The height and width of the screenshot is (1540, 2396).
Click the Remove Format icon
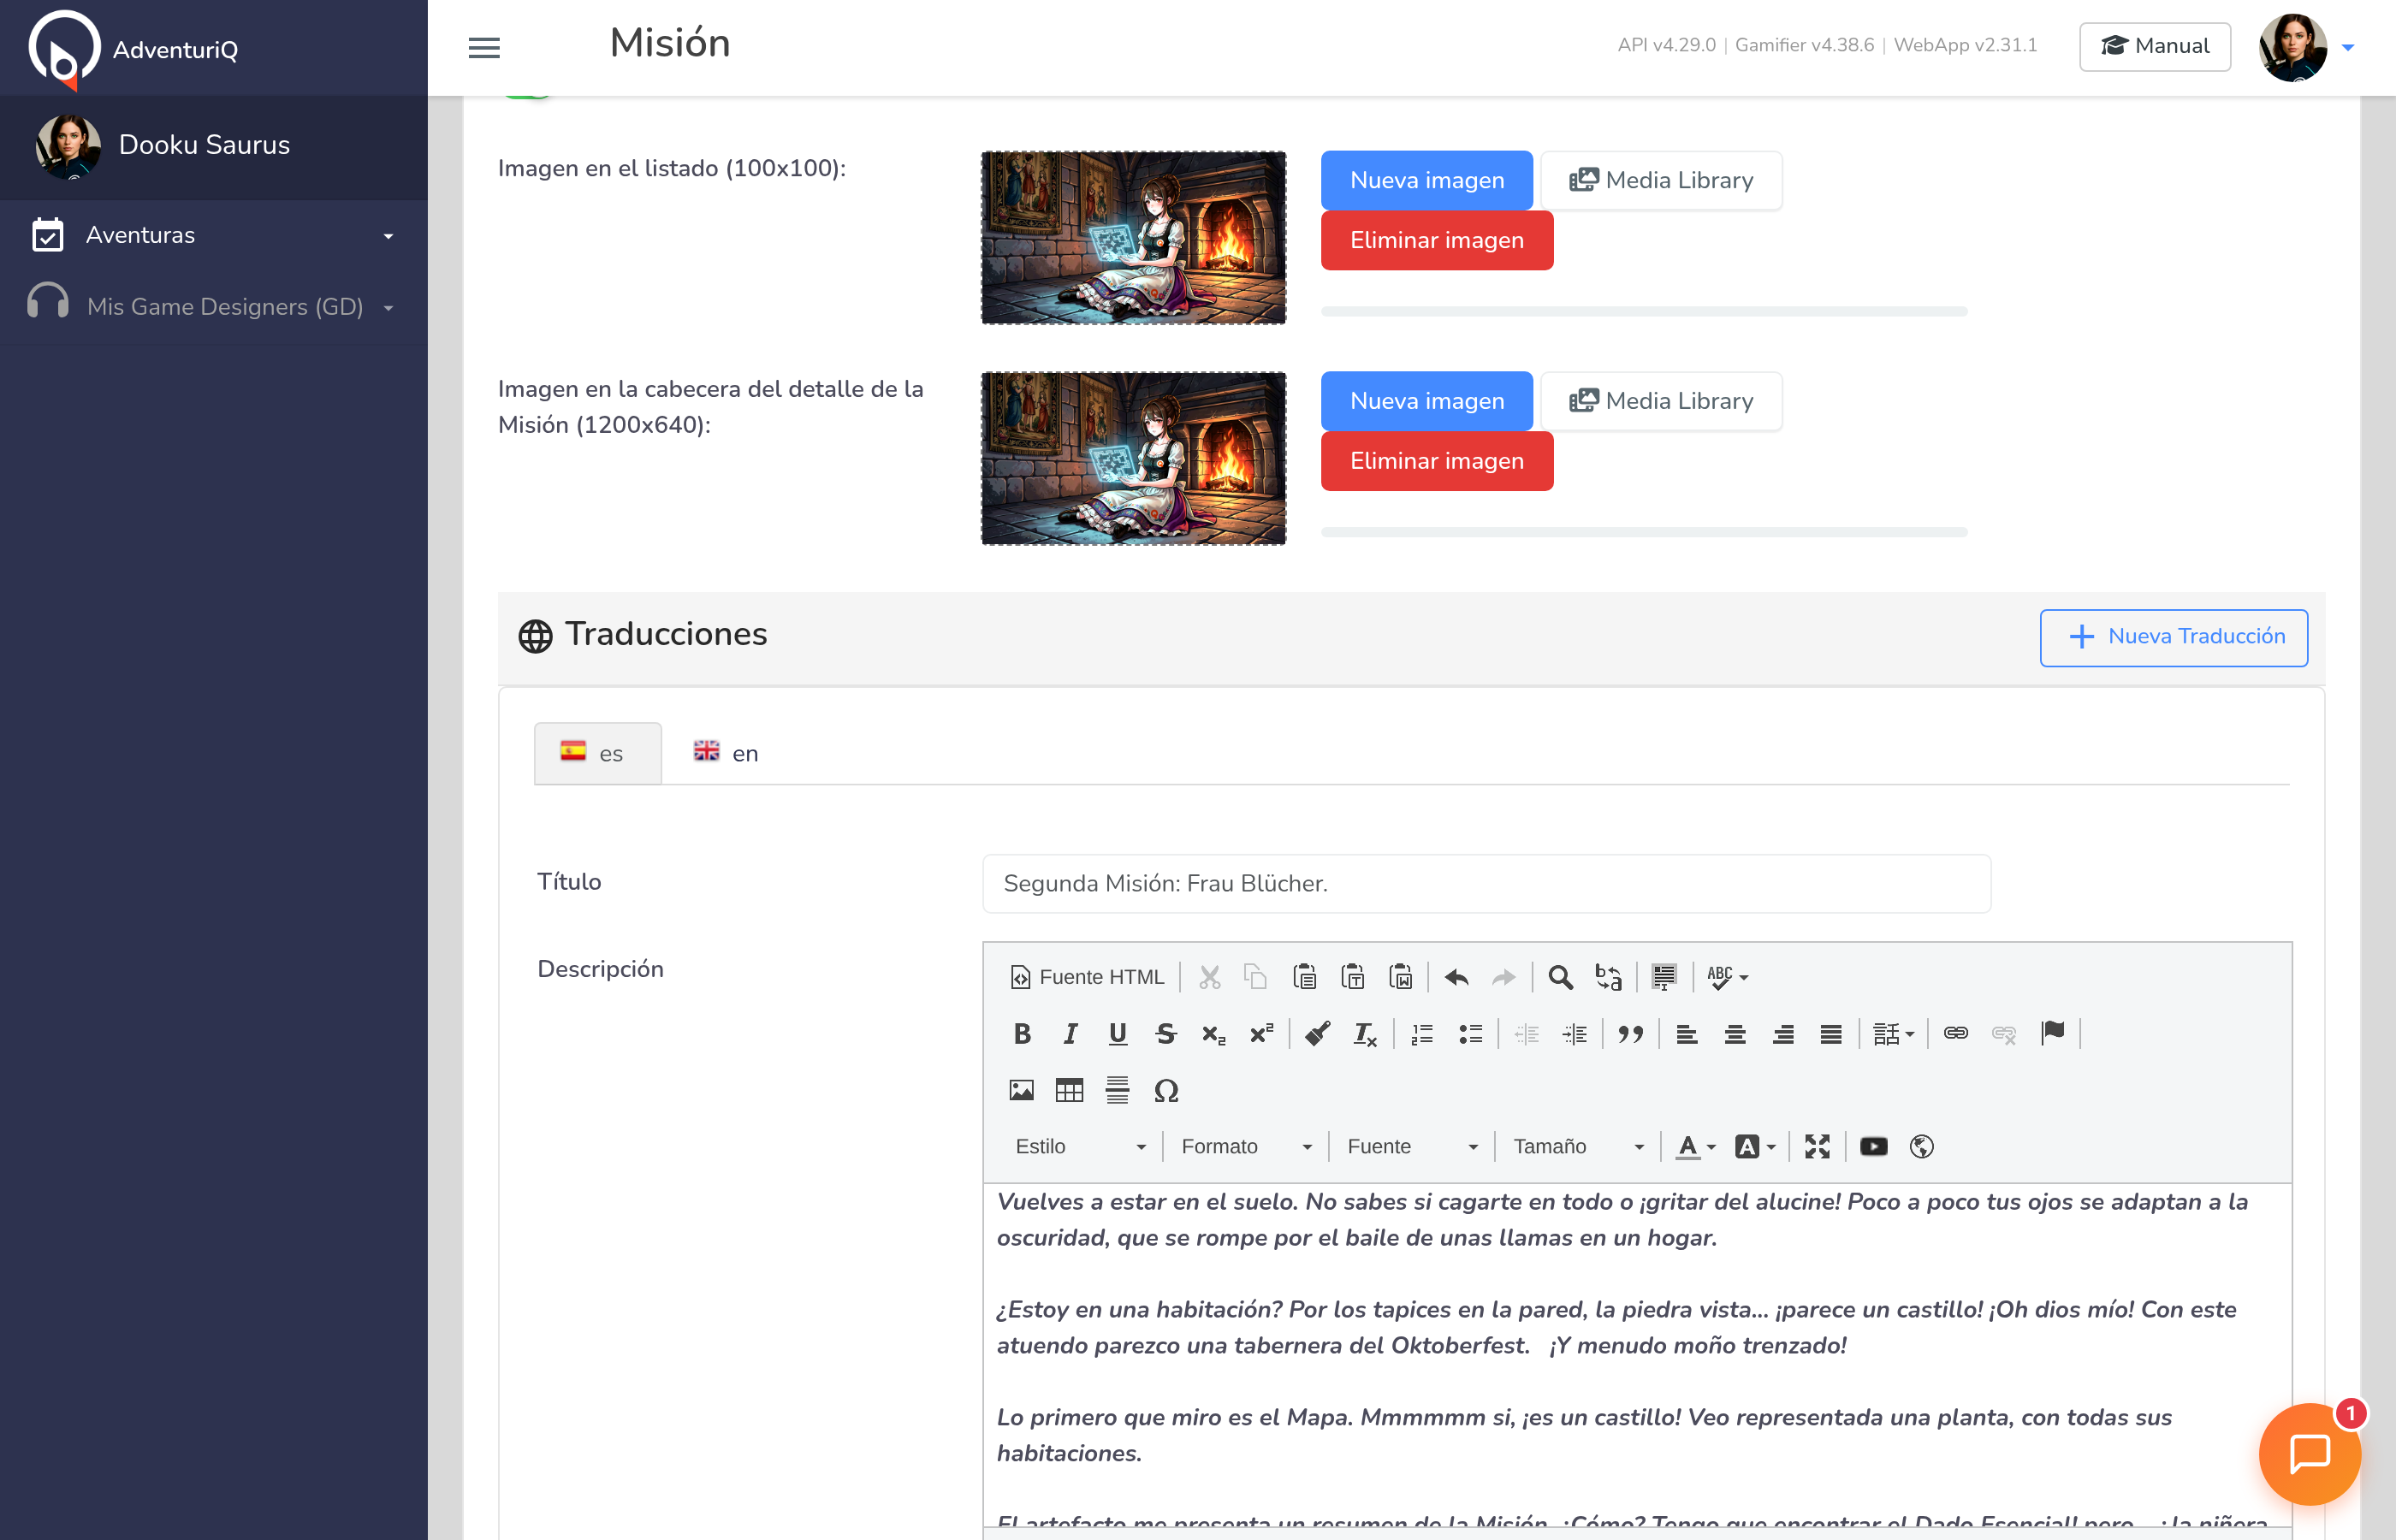[x=1366, y=1034]
